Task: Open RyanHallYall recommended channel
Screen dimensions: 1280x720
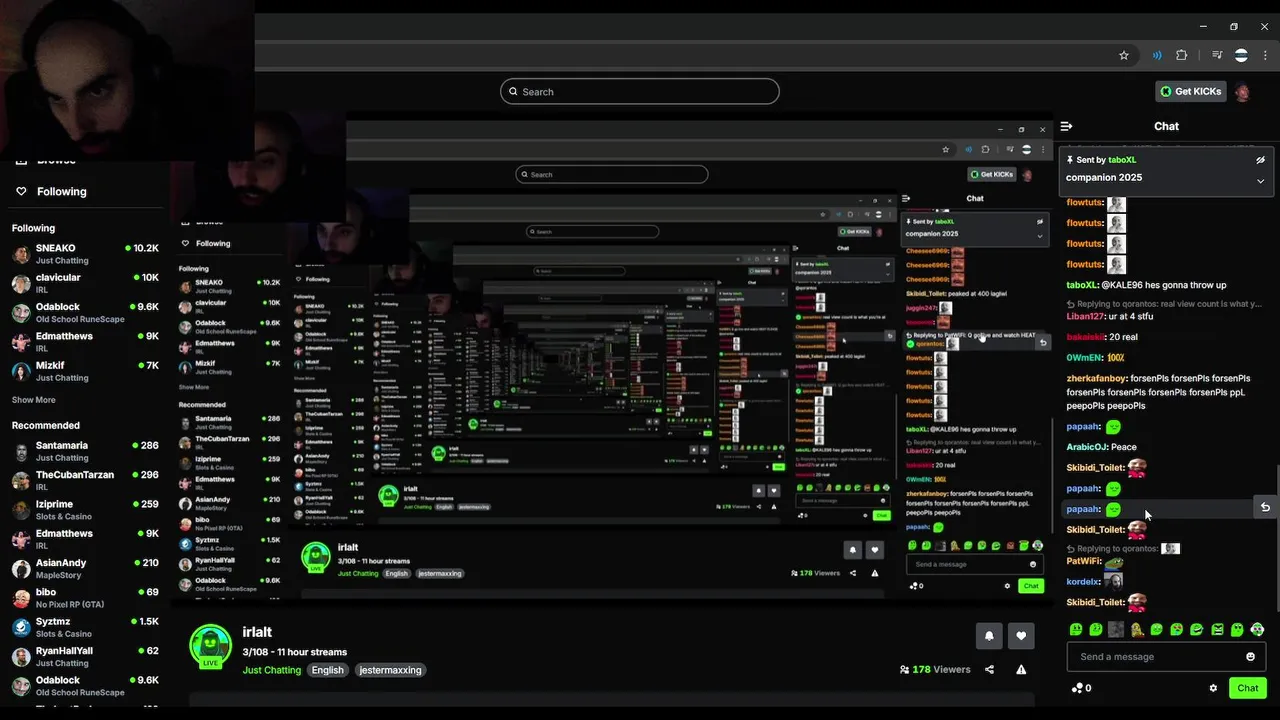Action: coord(85,656)
